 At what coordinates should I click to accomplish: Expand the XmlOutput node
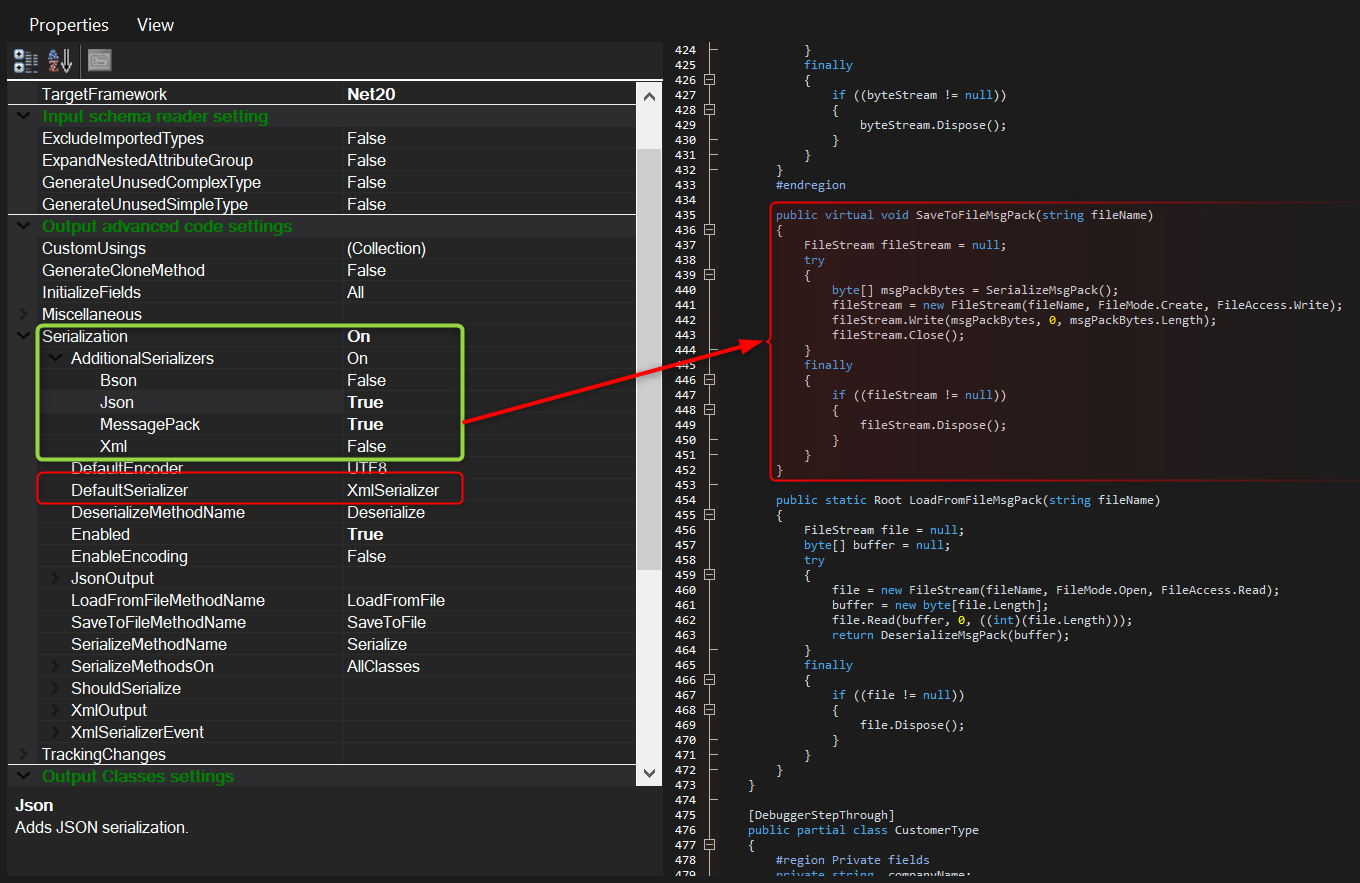click(55, 711)
